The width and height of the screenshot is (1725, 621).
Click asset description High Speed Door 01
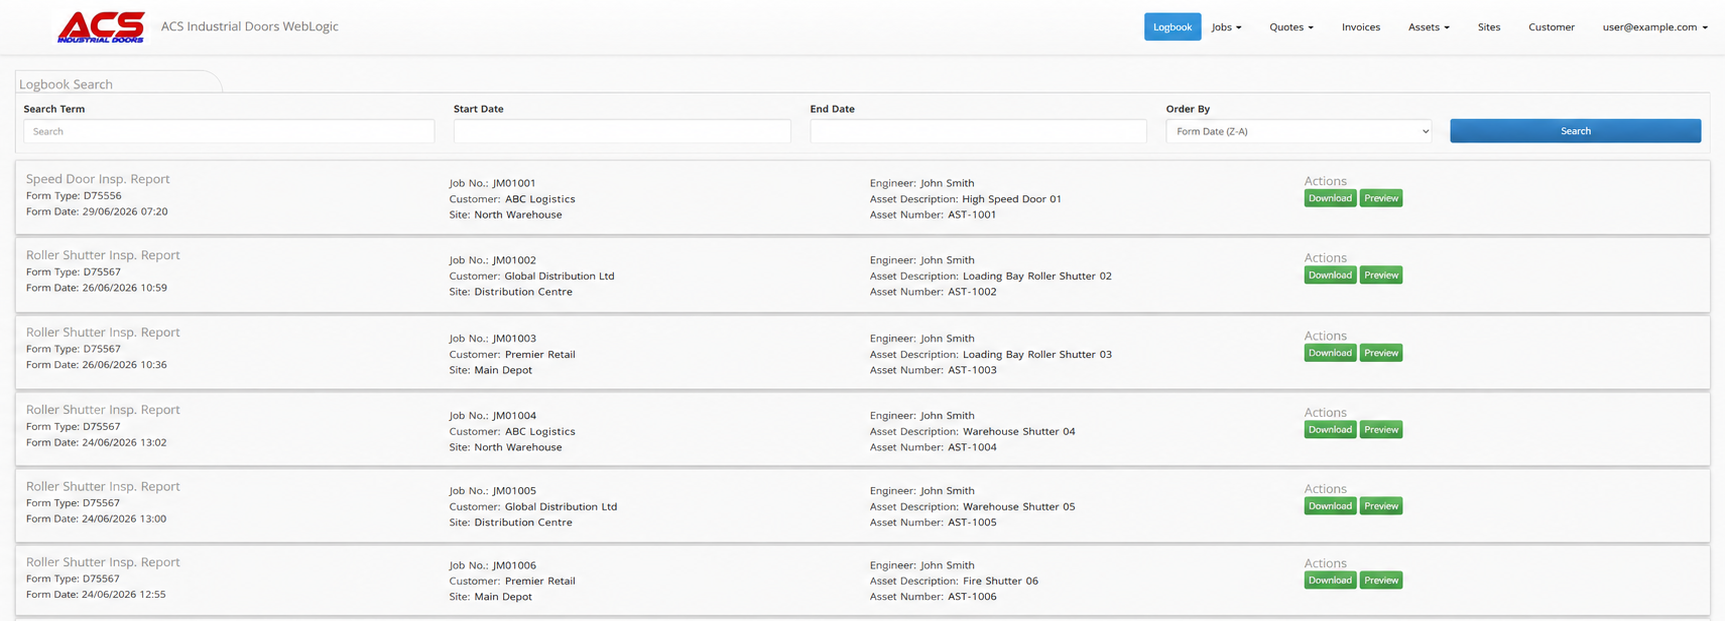1012,199
